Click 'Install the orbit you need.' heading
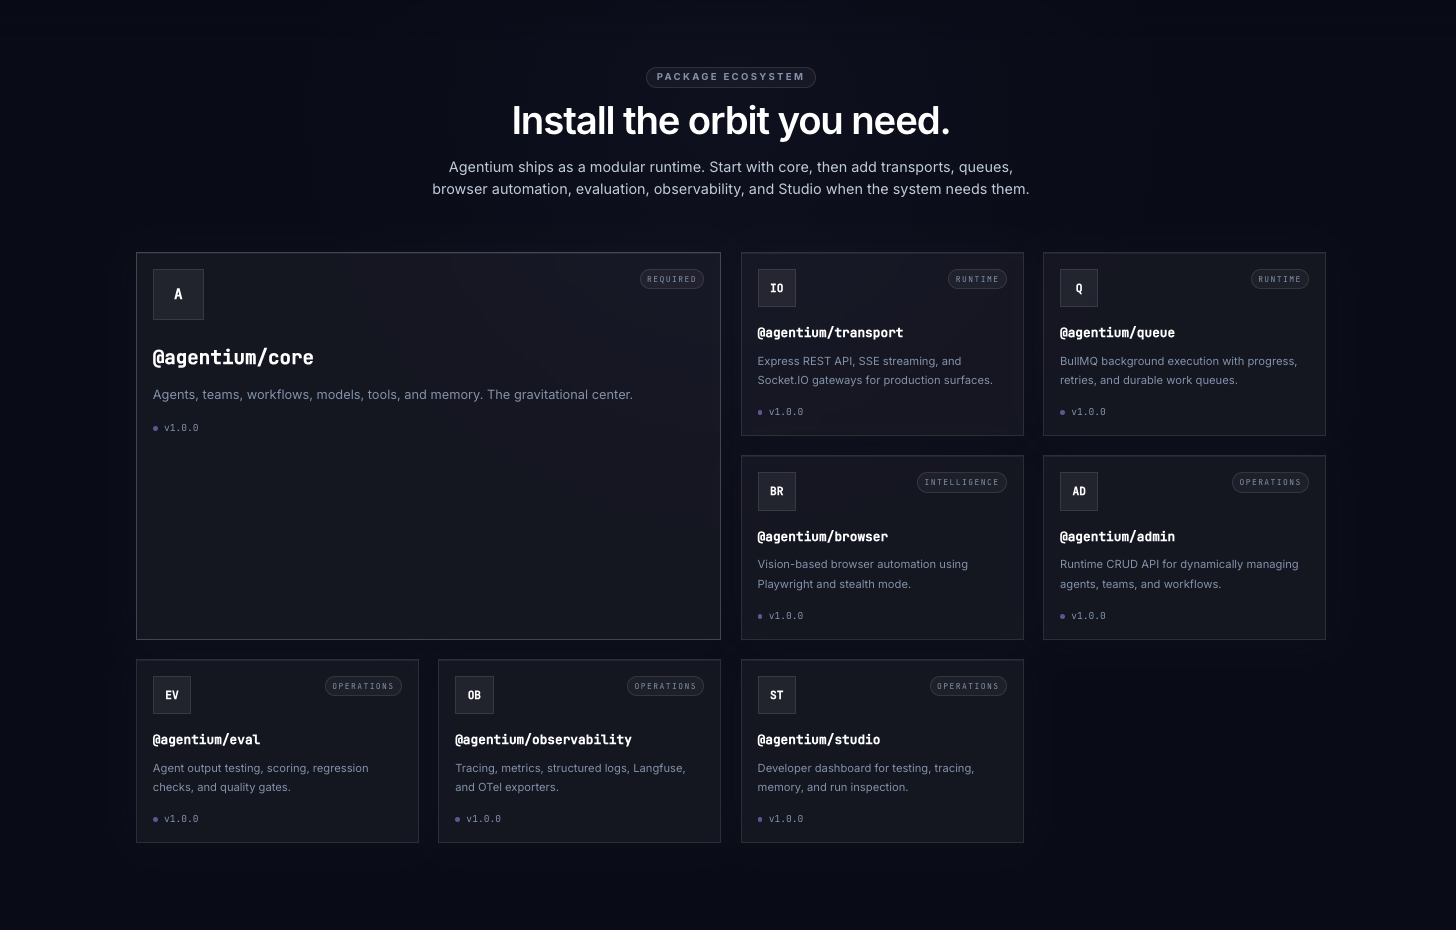This screenshot has height=930, width=1456. click(730, 121)
